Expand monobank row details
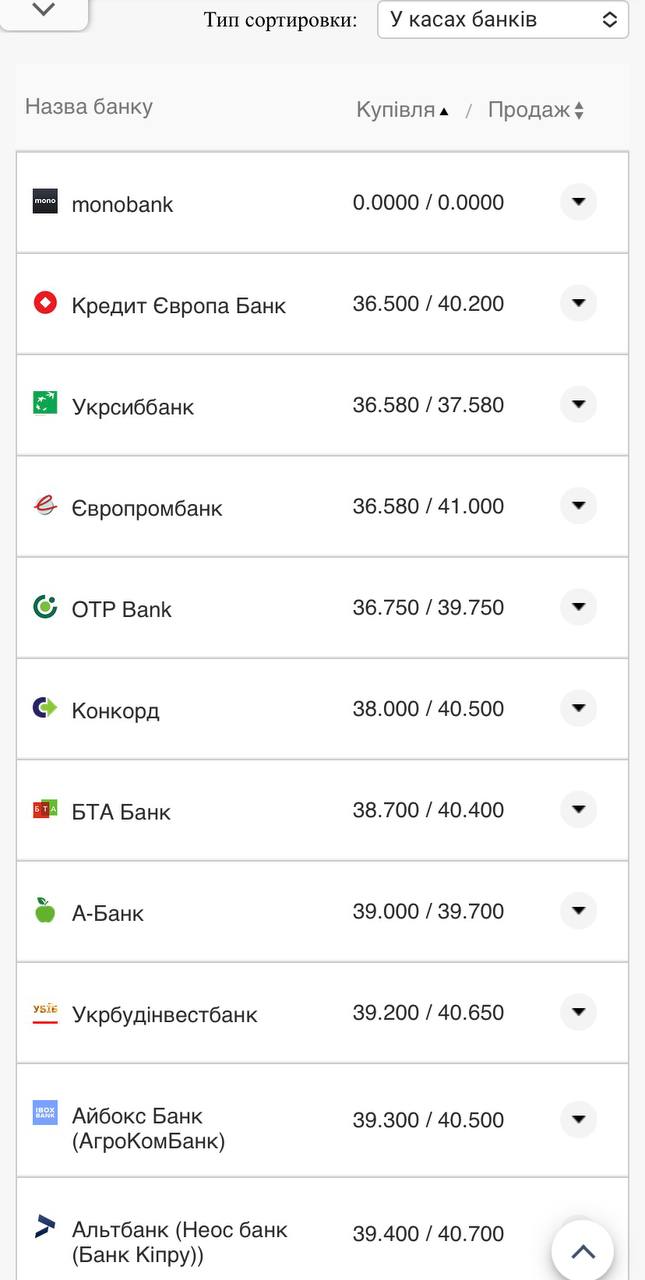This screenshot has height=1280, width=645. coord(578,202)
